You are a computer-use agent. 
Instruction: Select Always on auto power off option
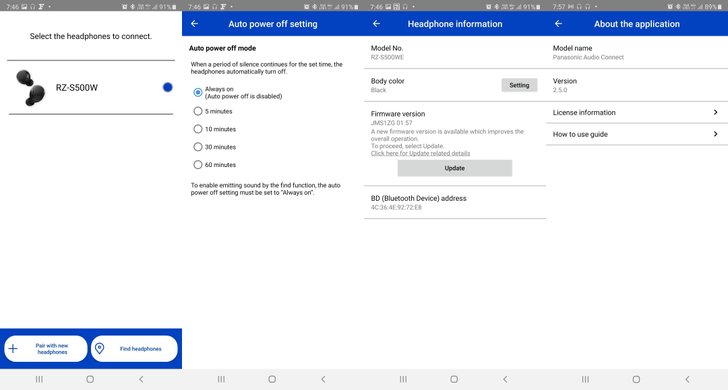point(198,92)
